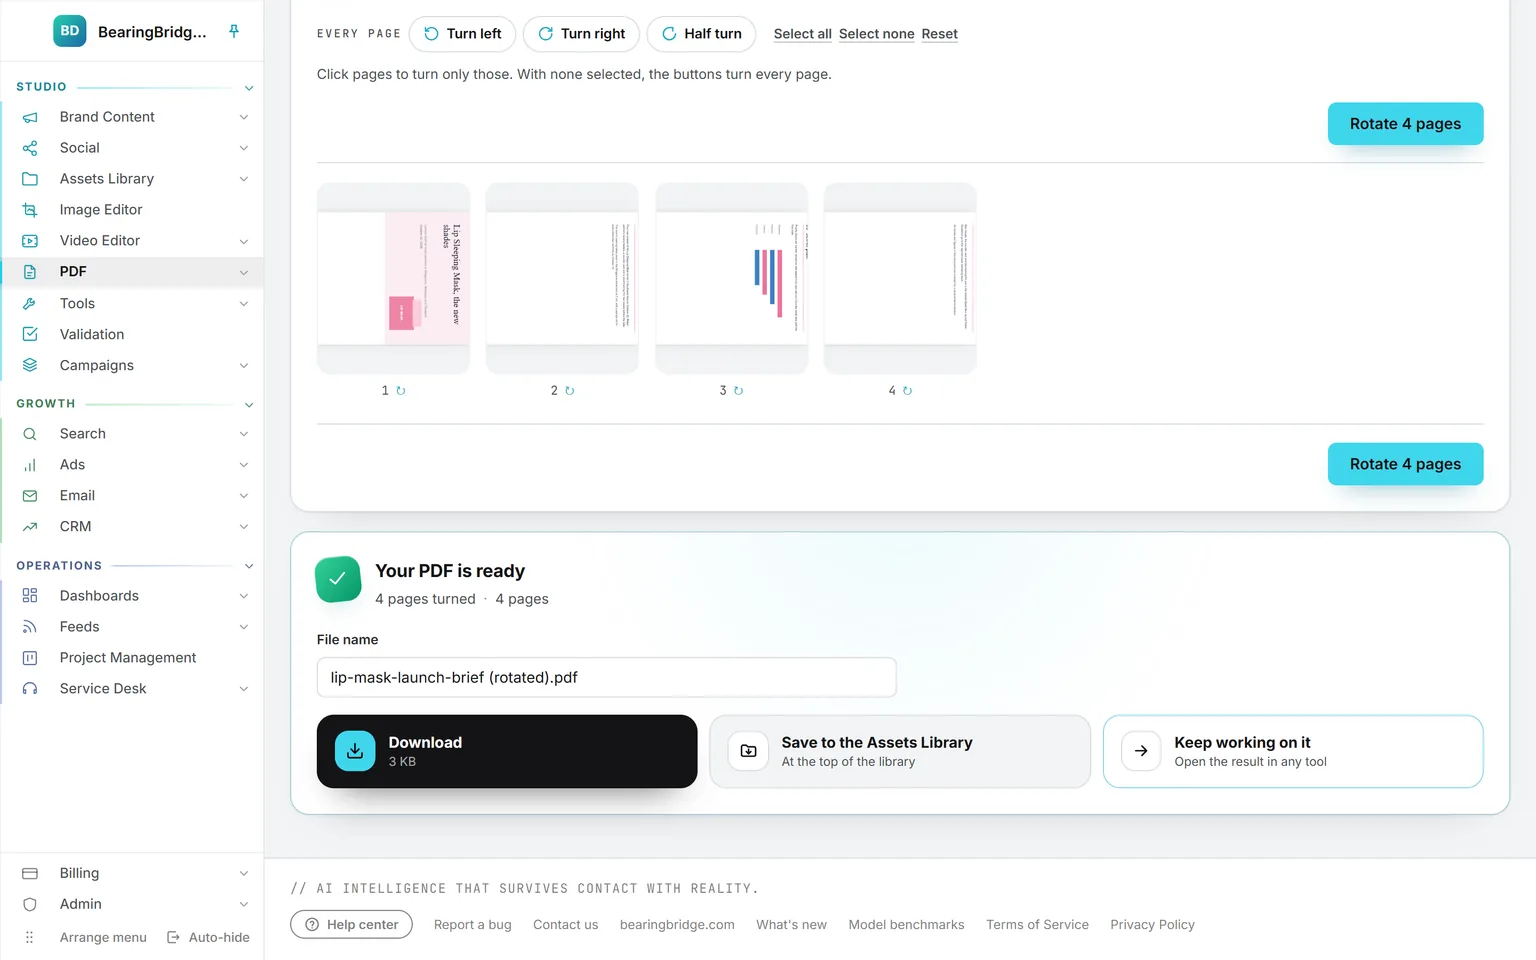The image size is (1536, 960).
Task: Click the Auto-hide sidebar icon
Action: pyautogui.click(x=173, y=937)
